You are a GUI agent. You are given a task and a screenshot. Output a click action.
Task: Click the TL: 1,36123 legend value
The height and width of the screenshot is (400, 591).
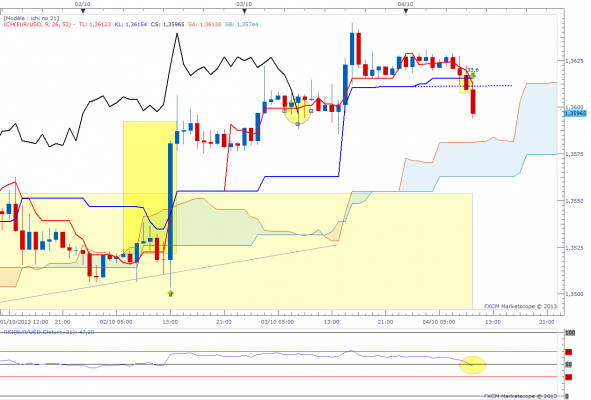tap(95, 24)
